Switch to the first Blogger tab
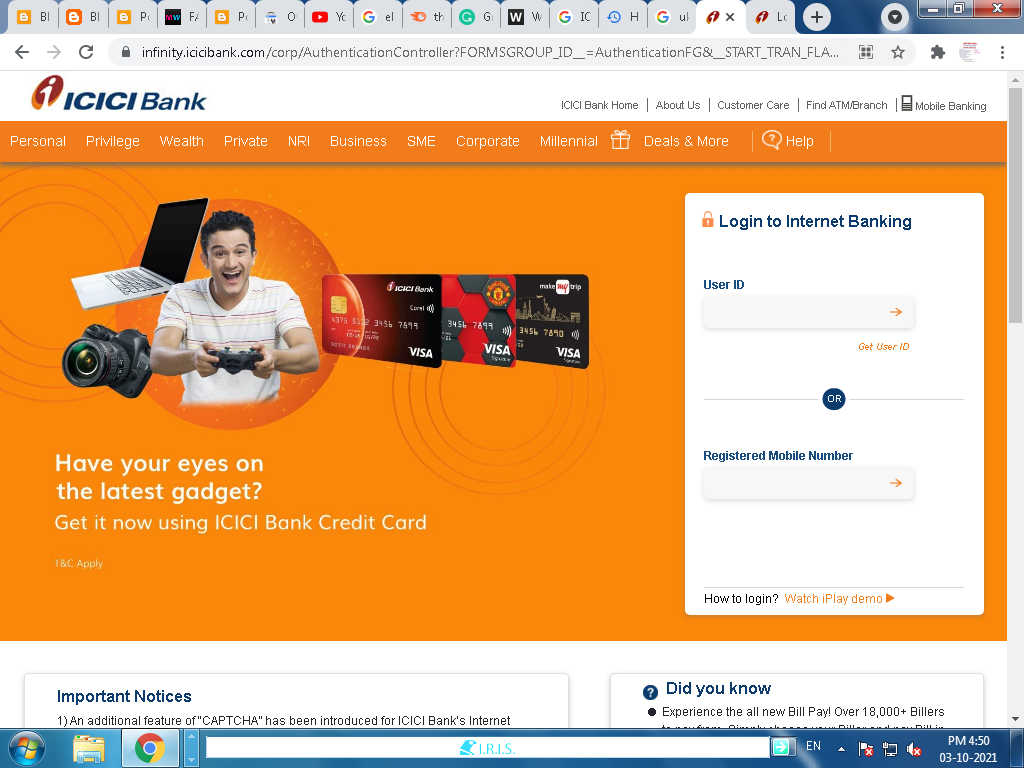Viewport: 1024px width, 768px height. [x=33, y=17]
